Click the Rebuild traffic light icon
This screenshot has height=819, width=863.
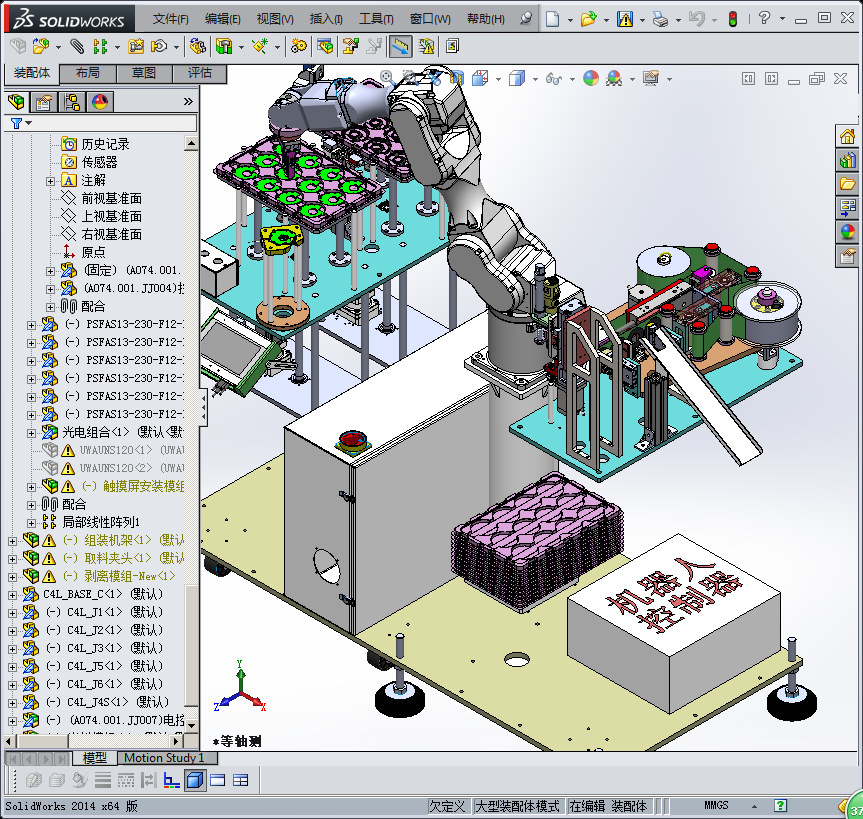coord(733,19)
